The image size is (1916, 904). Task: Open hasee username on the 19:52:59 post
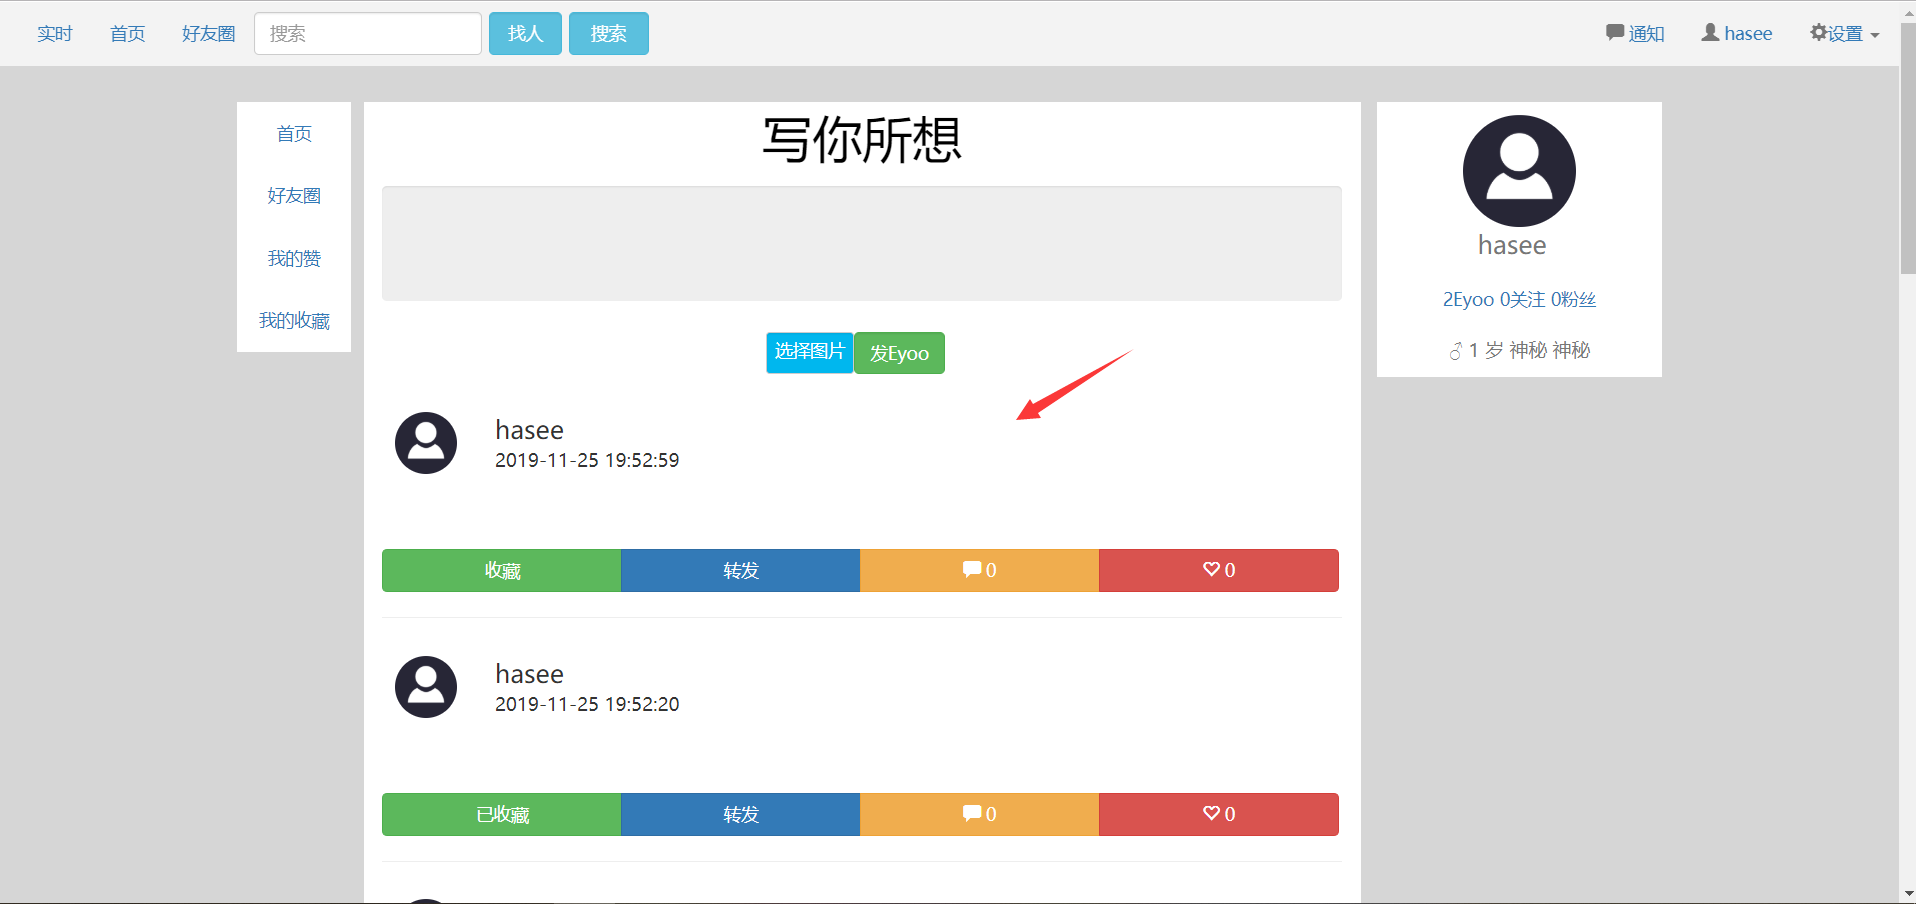(530, 430)
